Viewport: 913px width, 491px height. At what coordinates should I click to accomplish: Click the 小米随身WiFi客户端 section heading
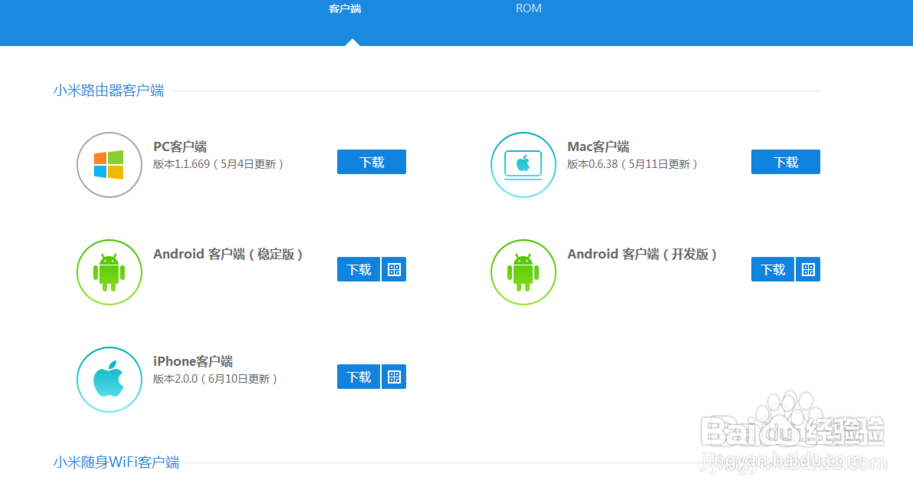coord(116,462)
